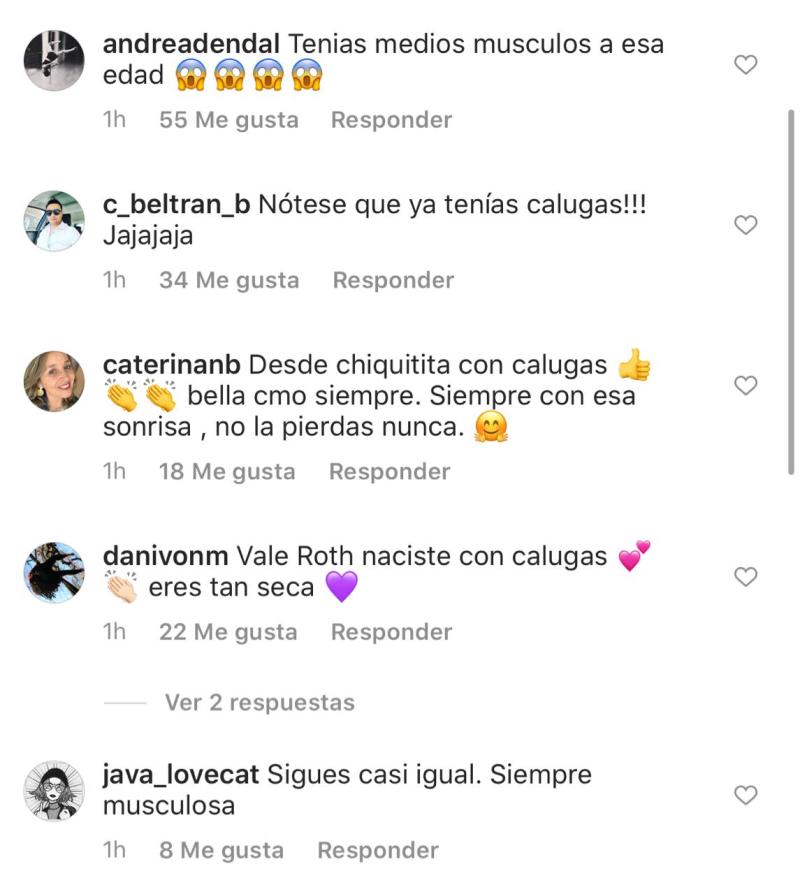Tap the heart next to c_beltran_b's comment
800x894 pixels.
745,225
